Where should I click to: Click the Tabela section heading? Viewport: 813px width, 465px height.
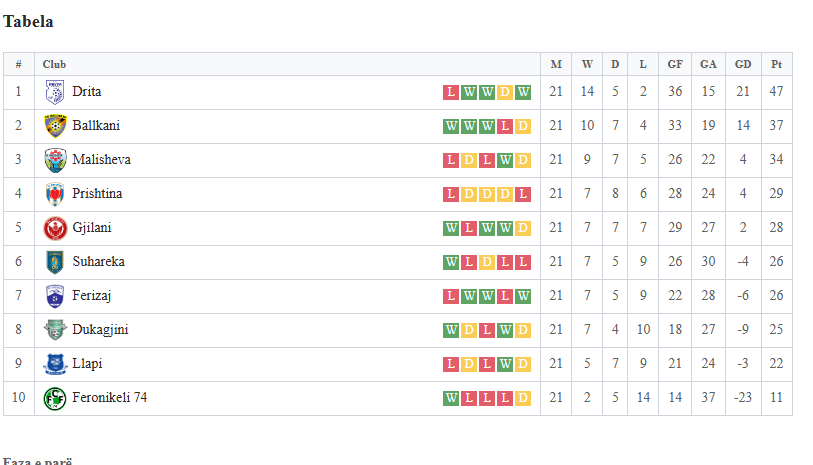tap(29, 21)
